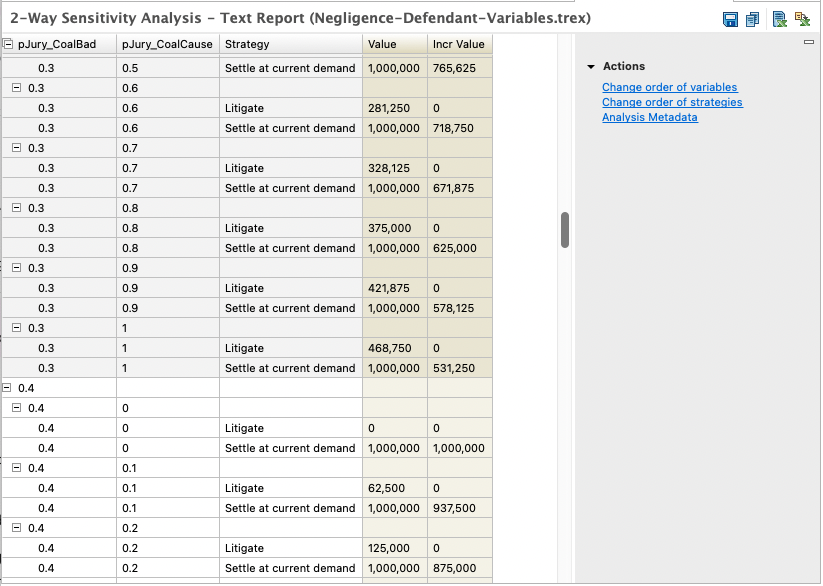This screenshot has width=823, height=586.
Task: Select the Incr Value 718,750 cell
Action: pyautogui.click(x=460, y=128)
